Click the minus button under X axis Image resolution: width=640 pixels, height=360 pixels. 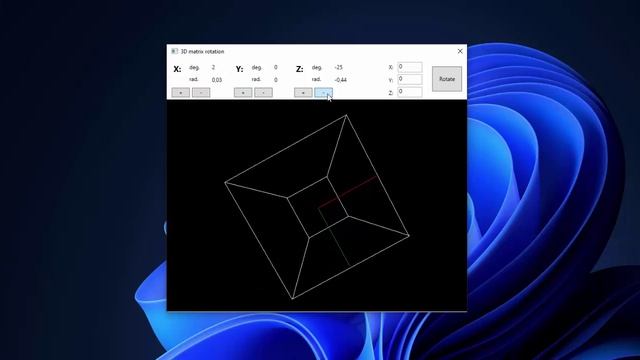coord(201,93)
